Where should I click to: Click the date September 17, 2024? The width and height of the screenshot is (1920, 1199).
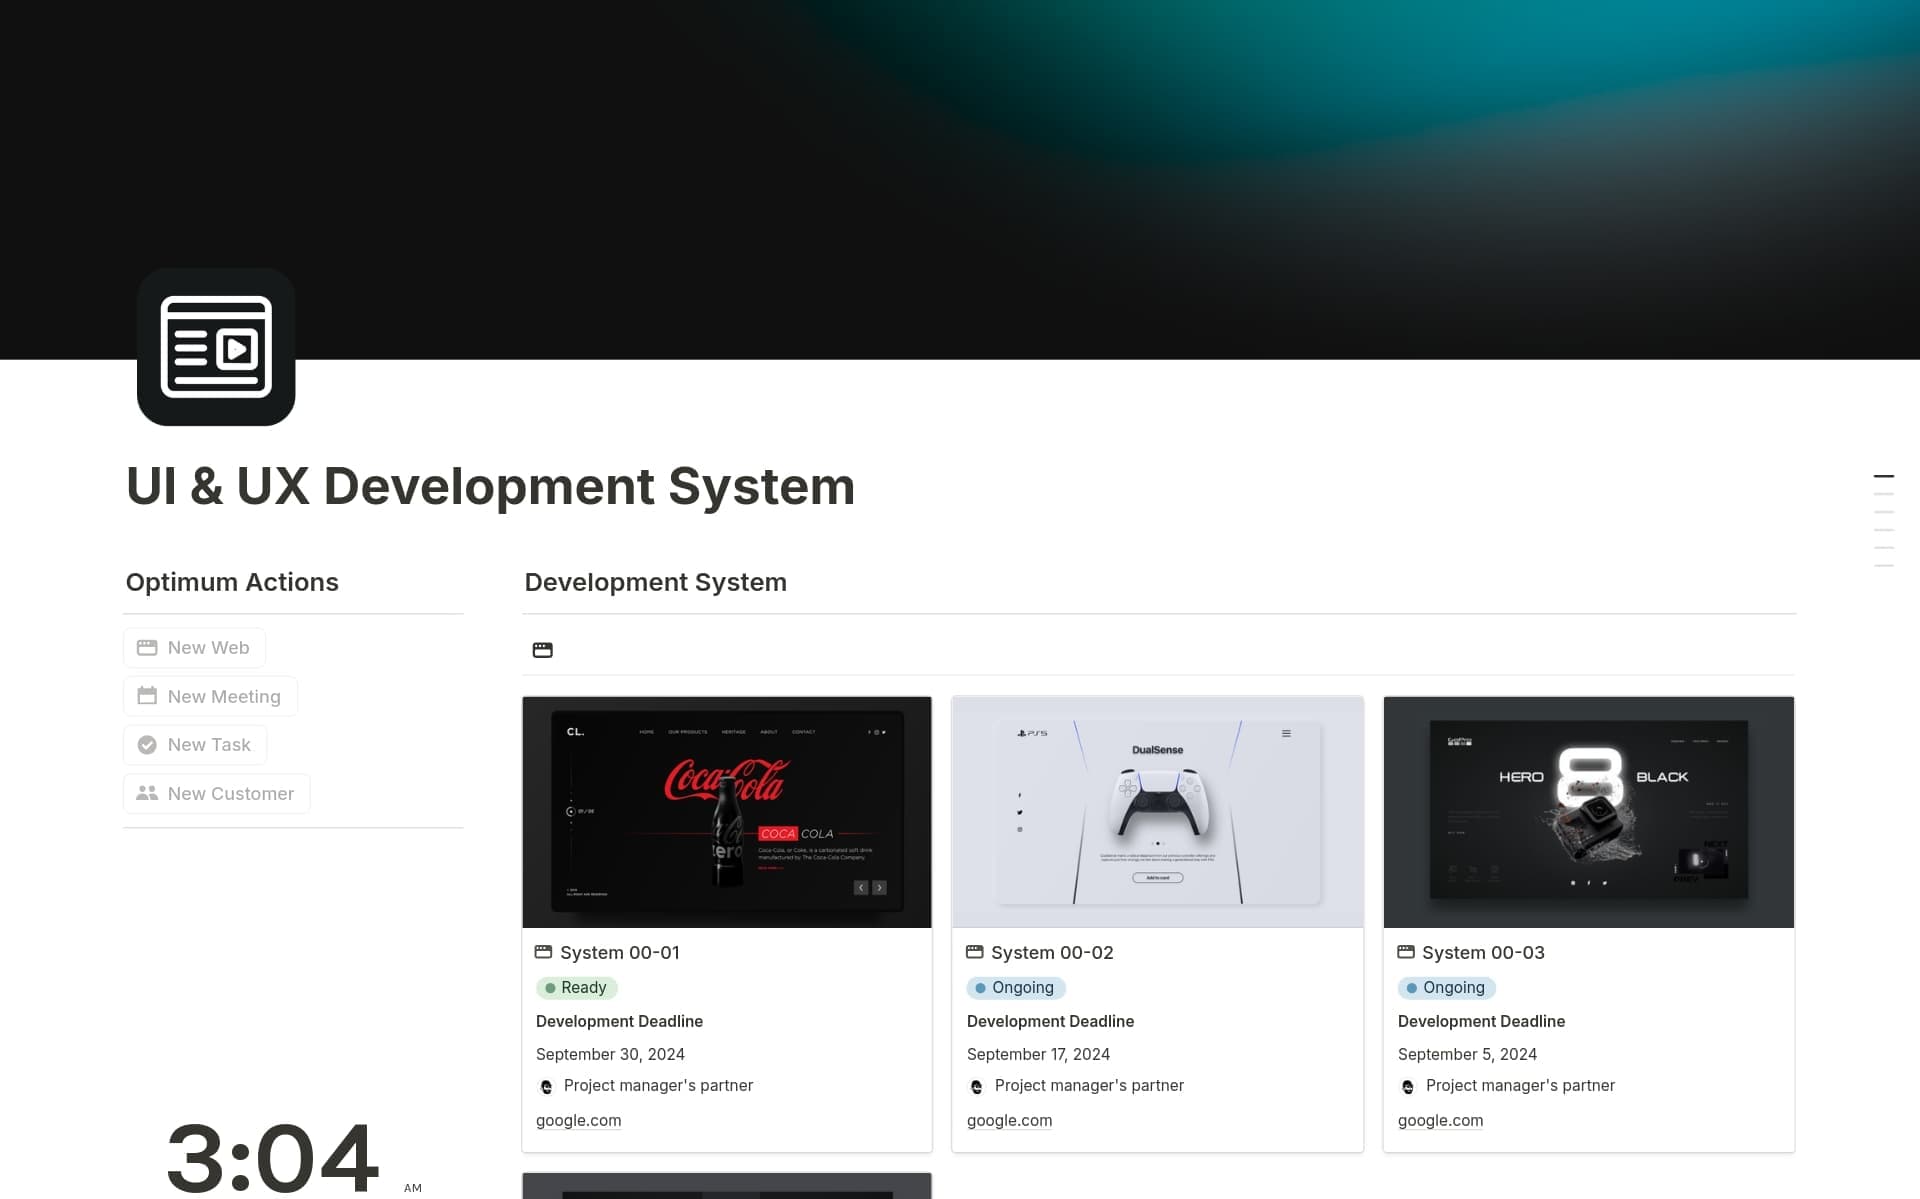[x=1038, y=1054]
